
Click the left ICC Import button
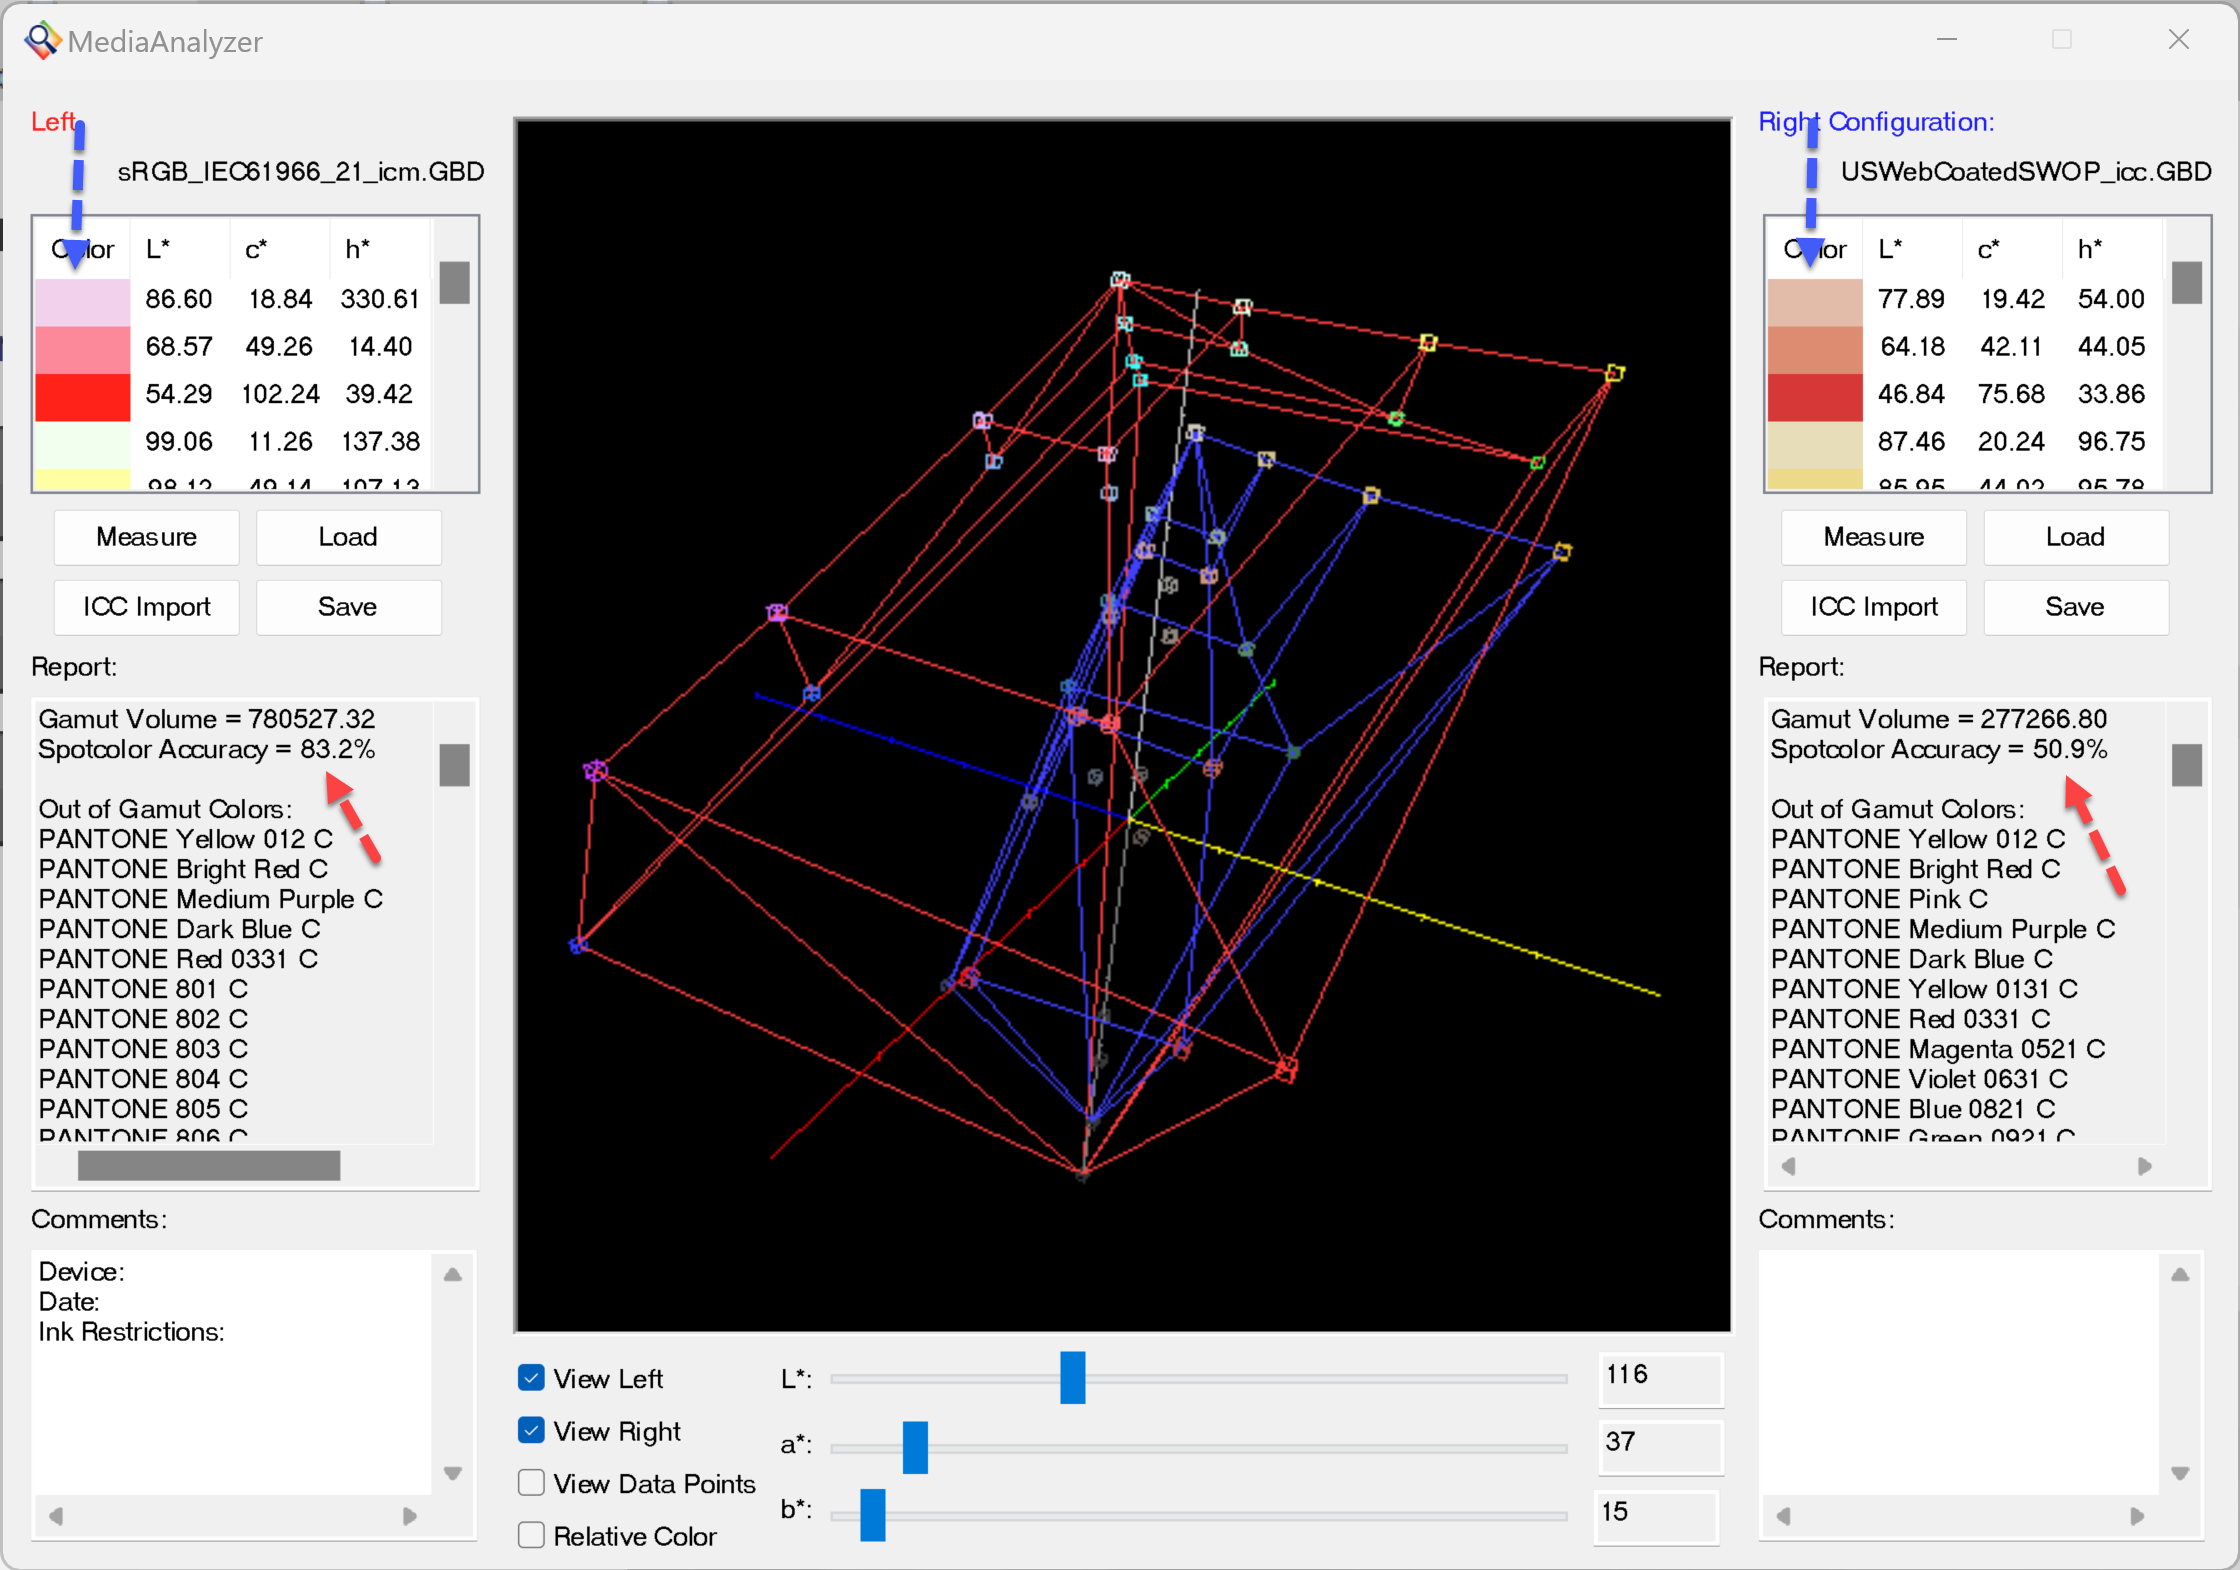tap(147, 607)
